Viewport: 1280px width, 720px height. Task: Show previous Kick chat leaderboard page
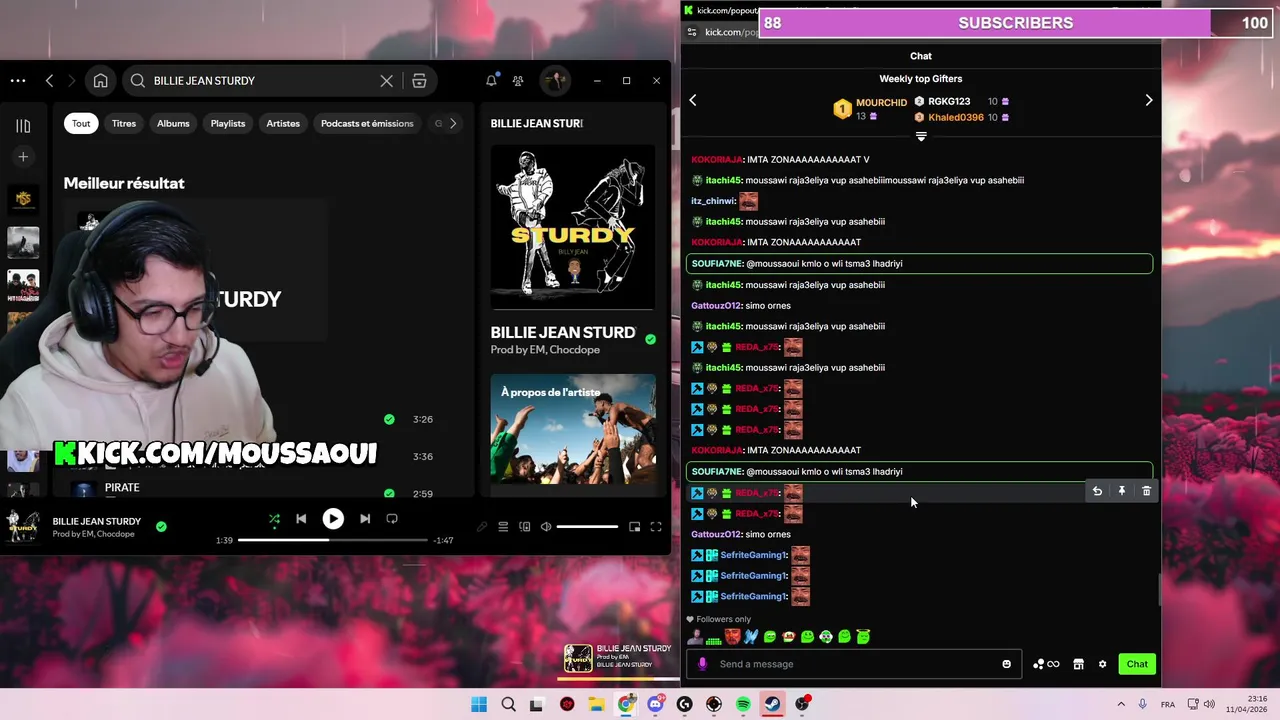point(692,100)
